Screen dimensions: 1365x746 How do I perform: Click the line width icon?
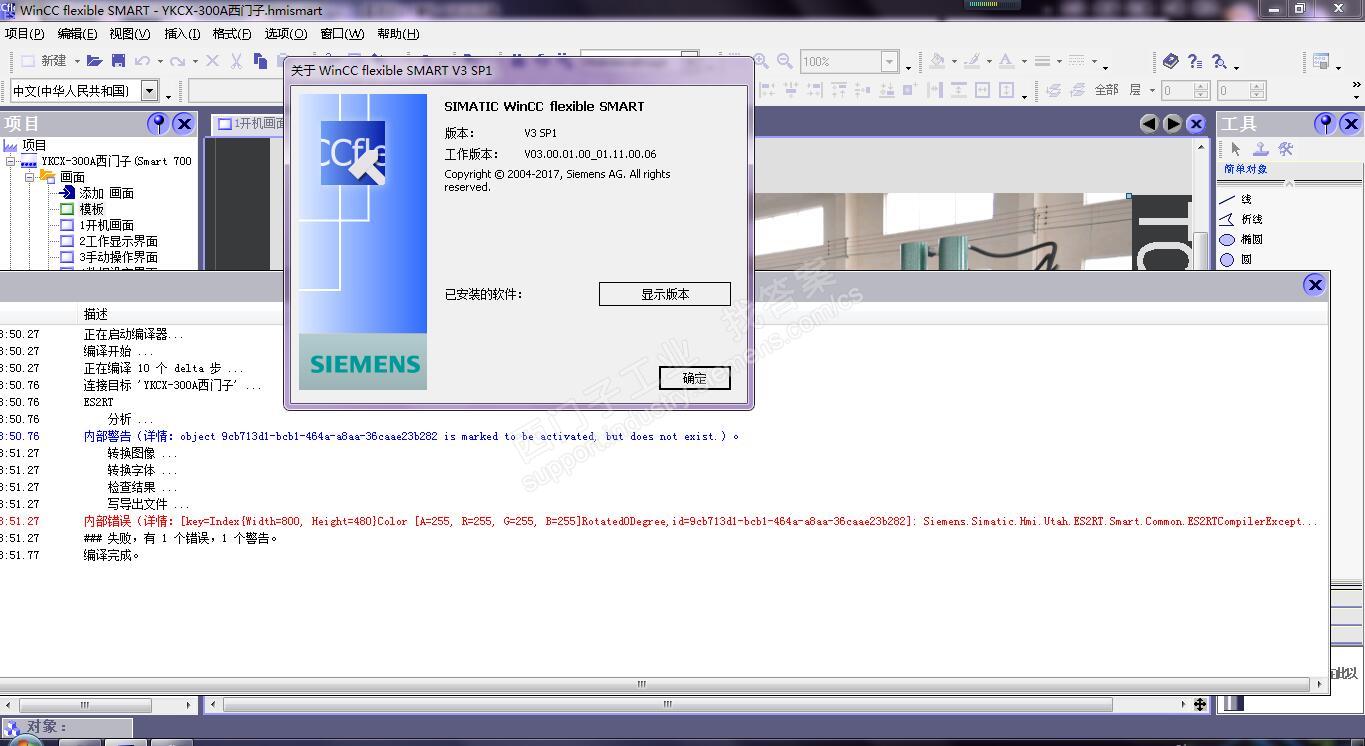1042,61
